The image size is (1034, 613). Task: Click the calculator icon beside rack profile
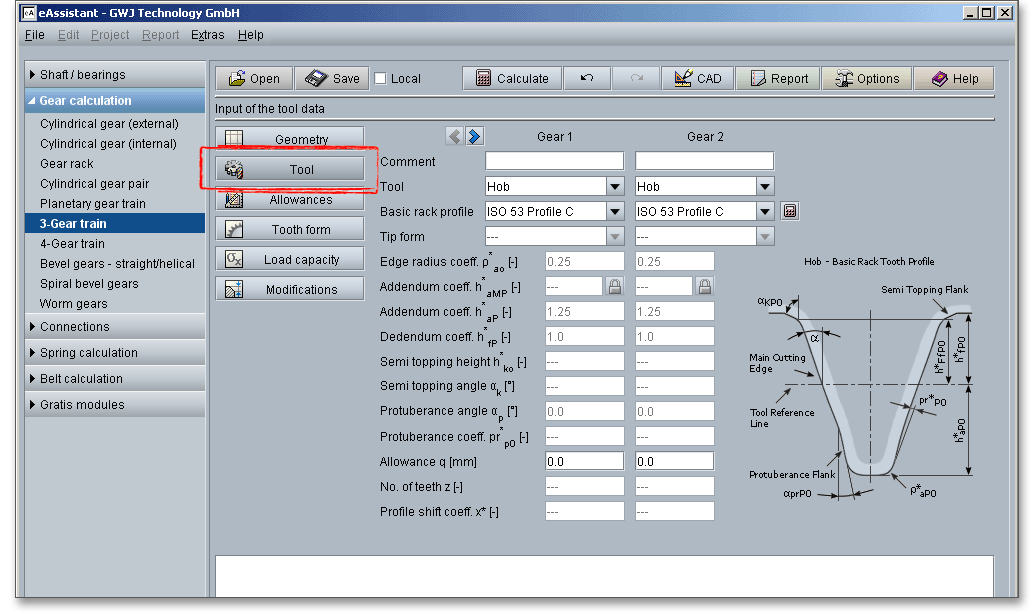tap(790, 211)
